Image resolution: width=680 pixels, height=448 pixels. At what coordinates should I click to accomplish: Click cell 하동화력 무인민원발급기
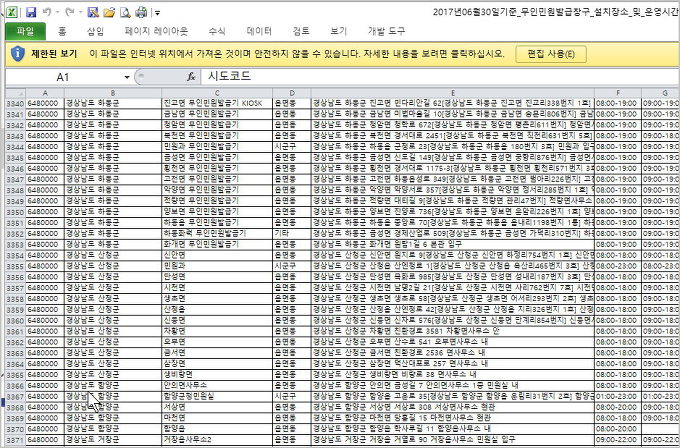pyautogui.click(x=217, y=233)
